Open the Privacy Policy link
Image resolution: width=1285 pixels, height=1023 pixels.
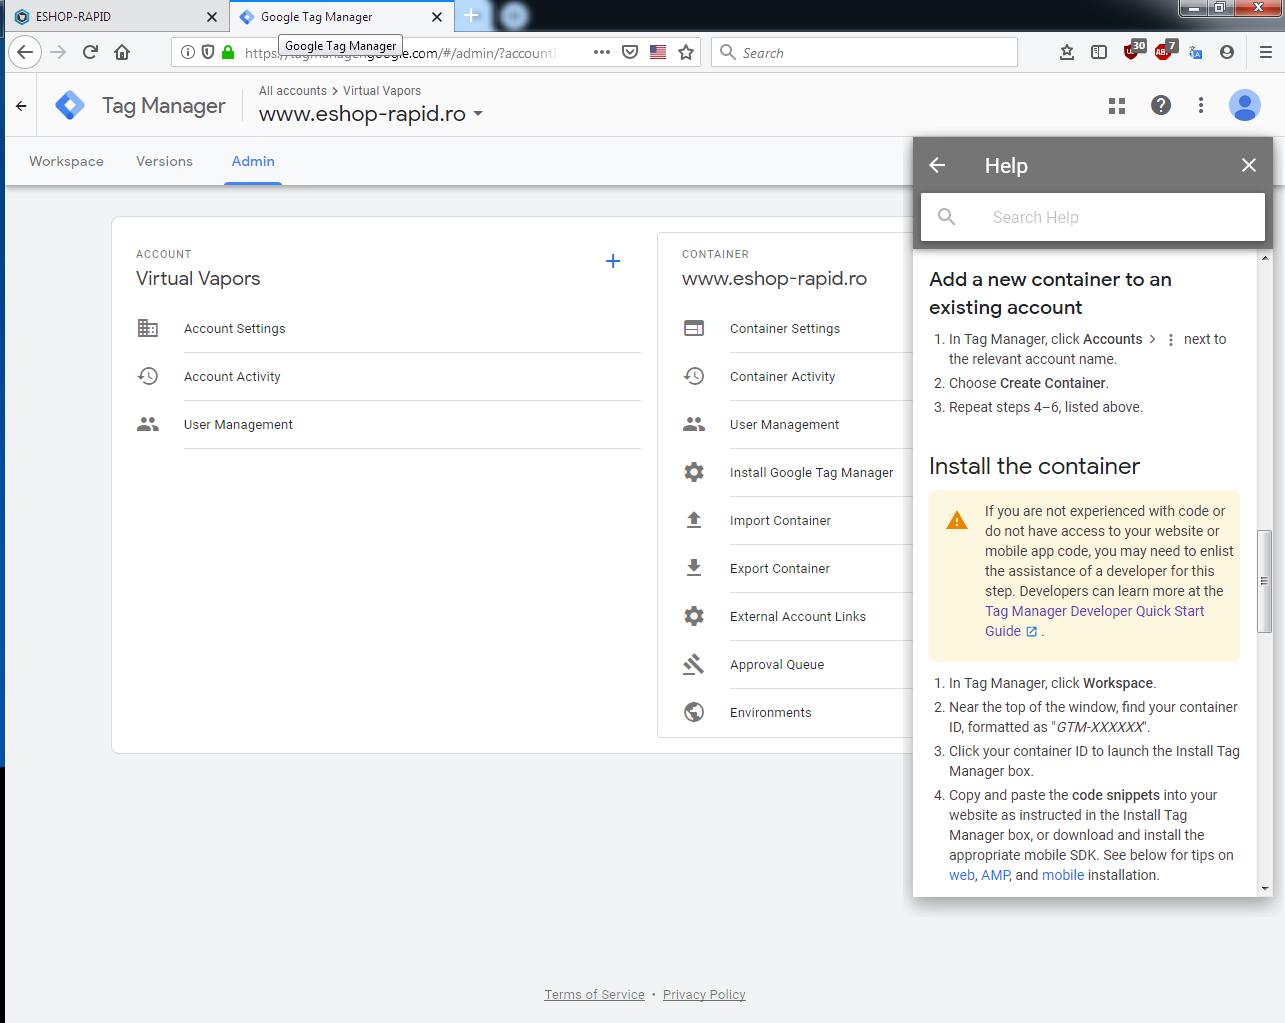point(704,994)
